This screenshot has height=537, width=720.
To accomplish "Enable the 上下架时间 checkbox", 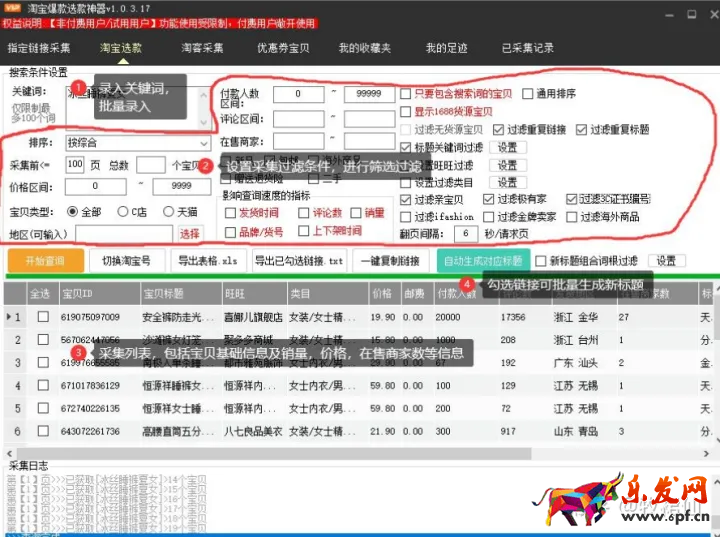I will (304, 231).
